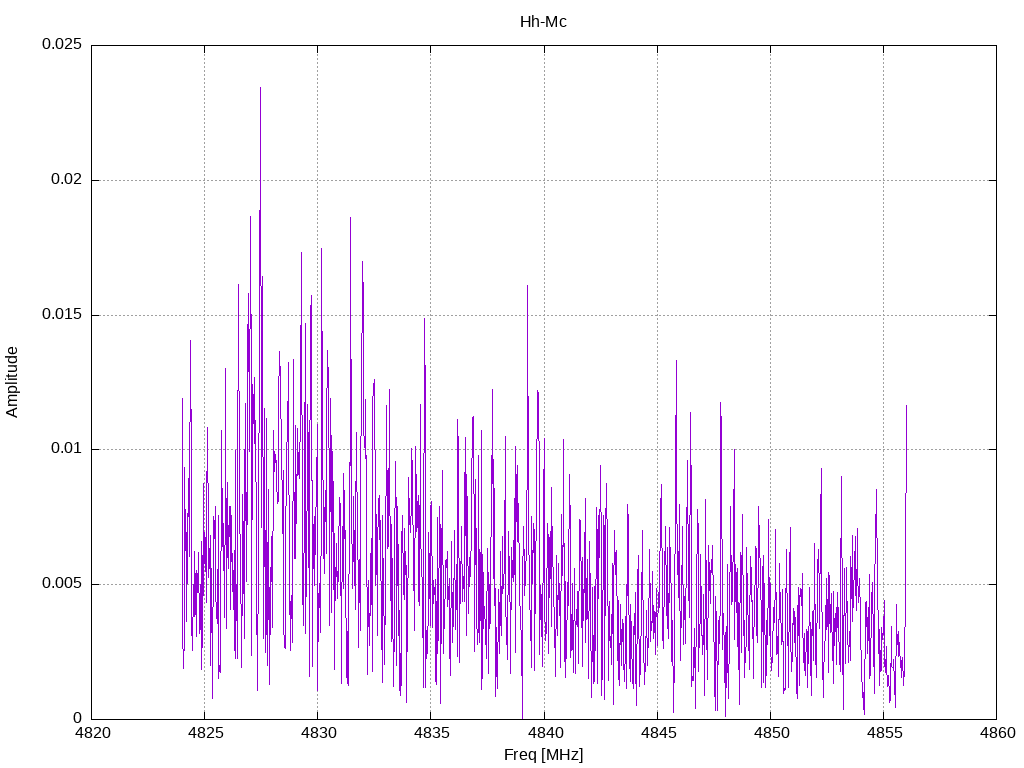Click the y-axis tick label 0.015
The height and width of the screenshot is (768, 1024).
click(62, 314)
